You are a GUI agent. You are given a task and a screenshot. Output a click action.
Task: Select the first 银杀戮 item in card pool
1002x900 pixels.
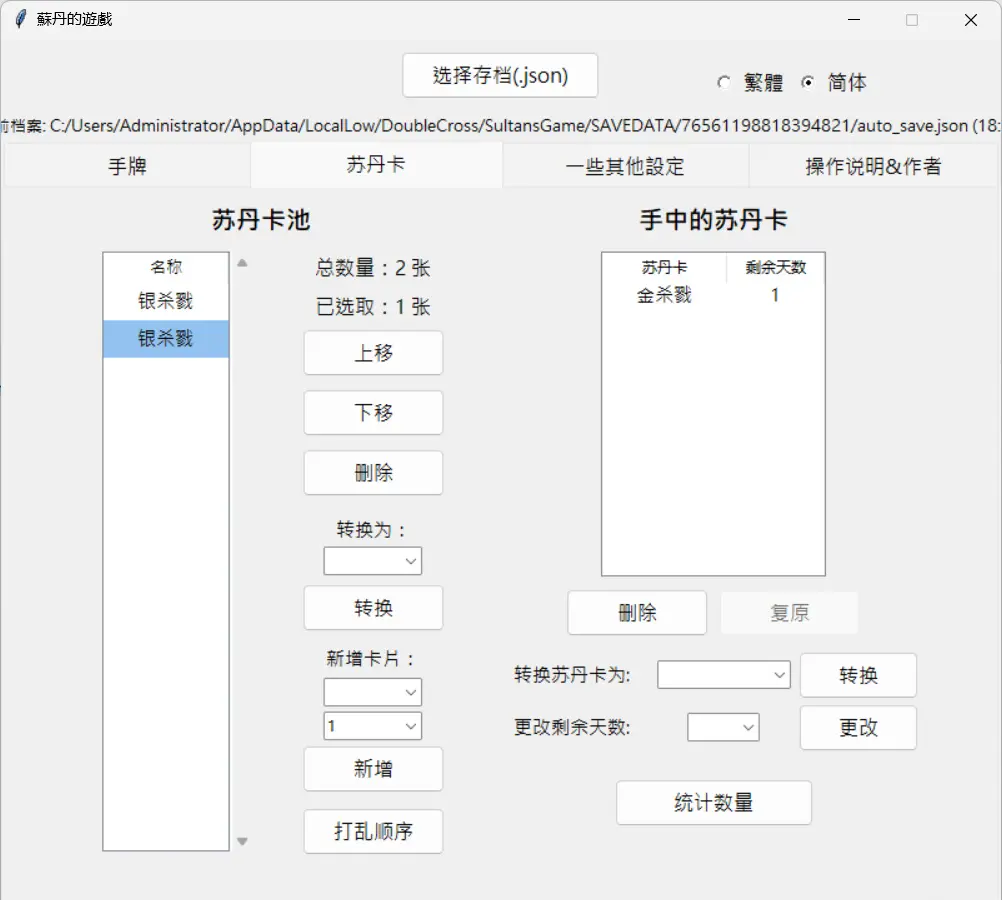166,301
